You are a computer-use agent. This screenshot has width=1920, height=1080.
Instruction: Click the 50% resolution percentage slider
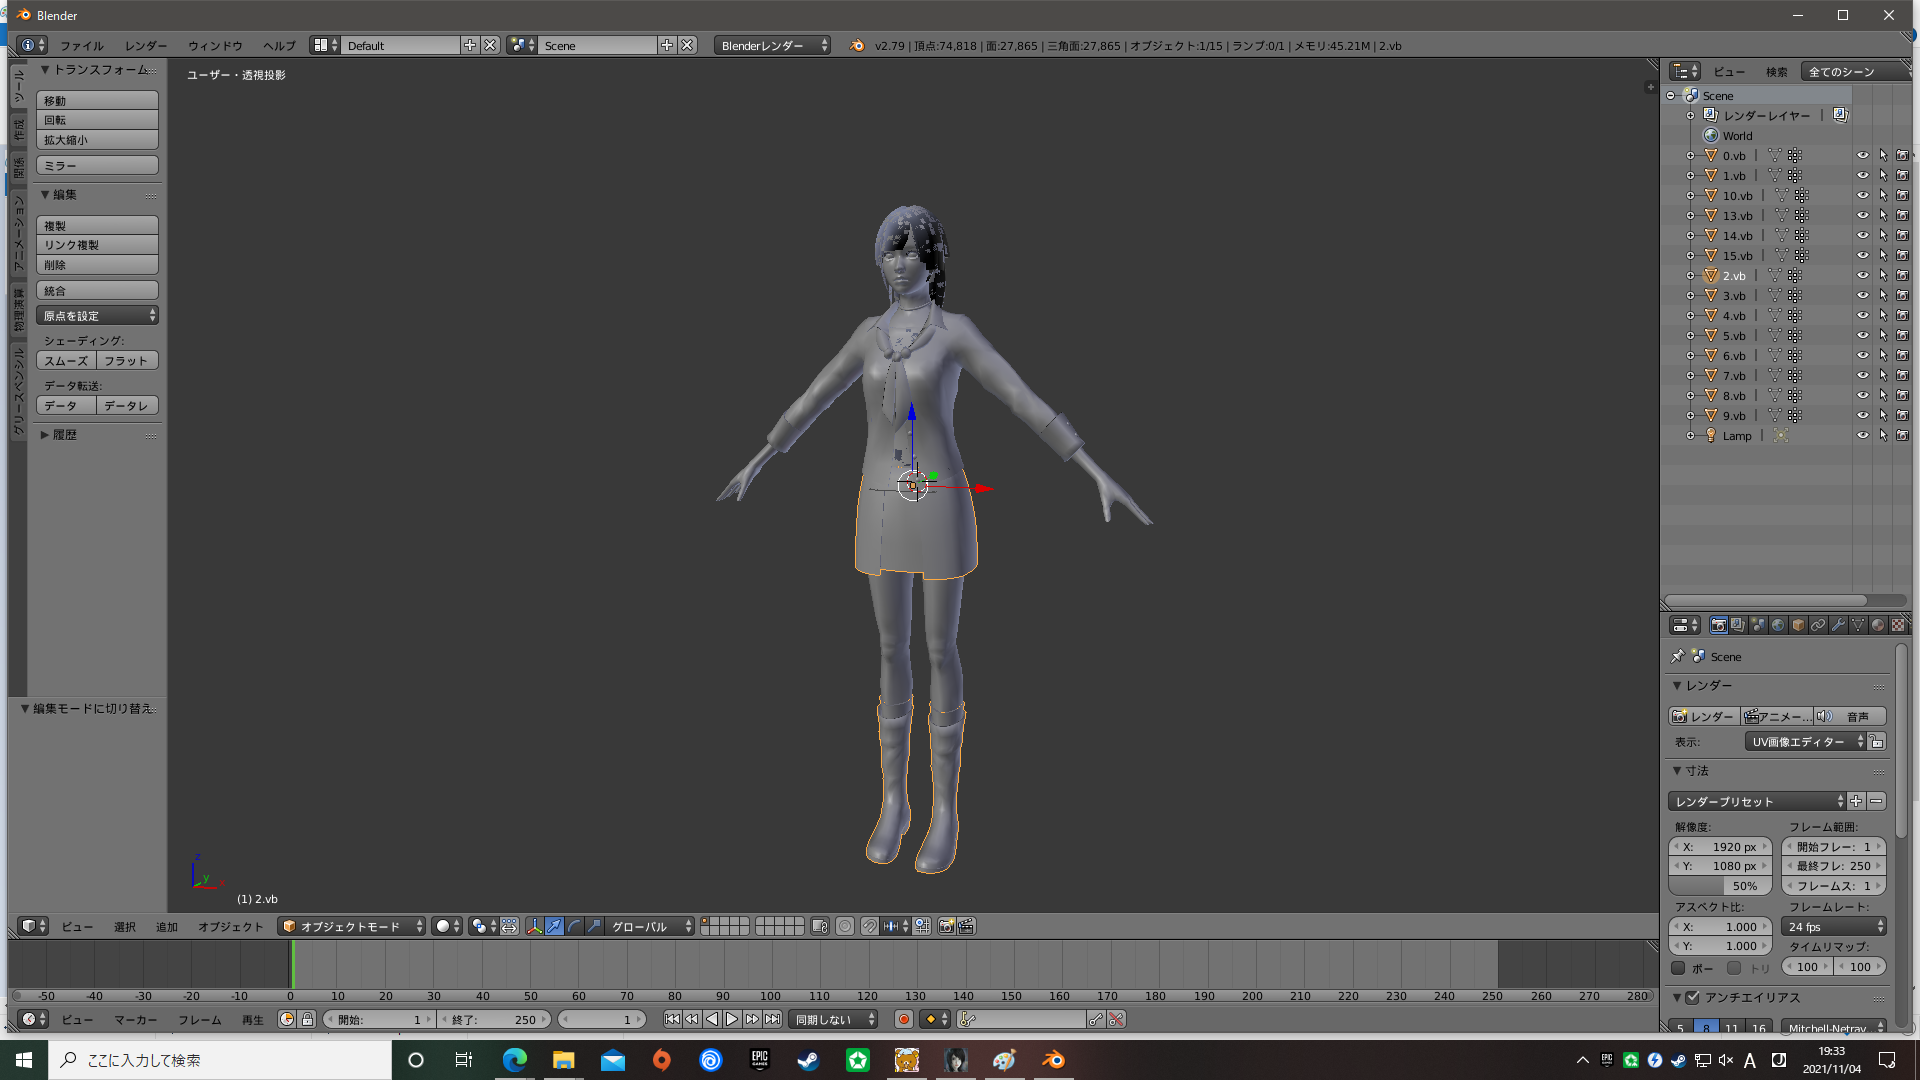click(1719, 885)
